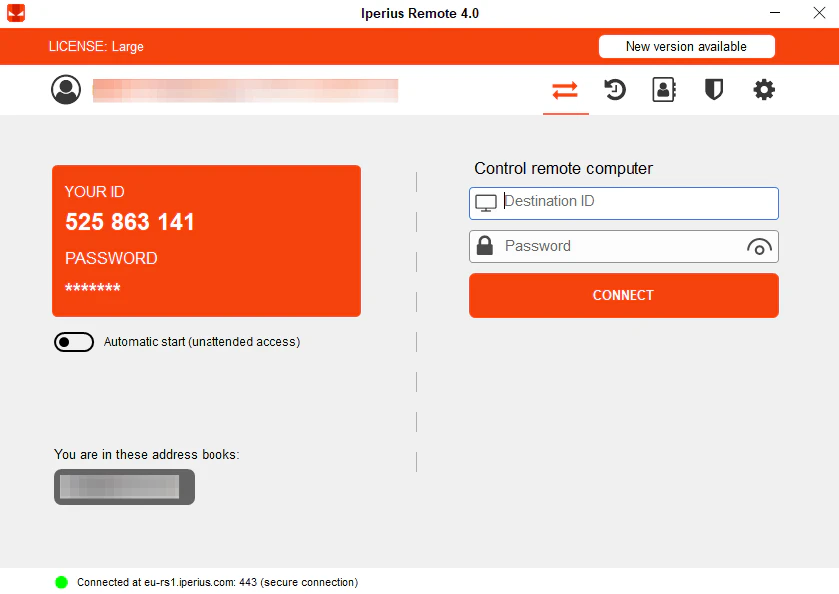Image resolution: width=839 pixels, height=594 pixels.
Task: Open the address book icon
Action: [x=664, y=89]
